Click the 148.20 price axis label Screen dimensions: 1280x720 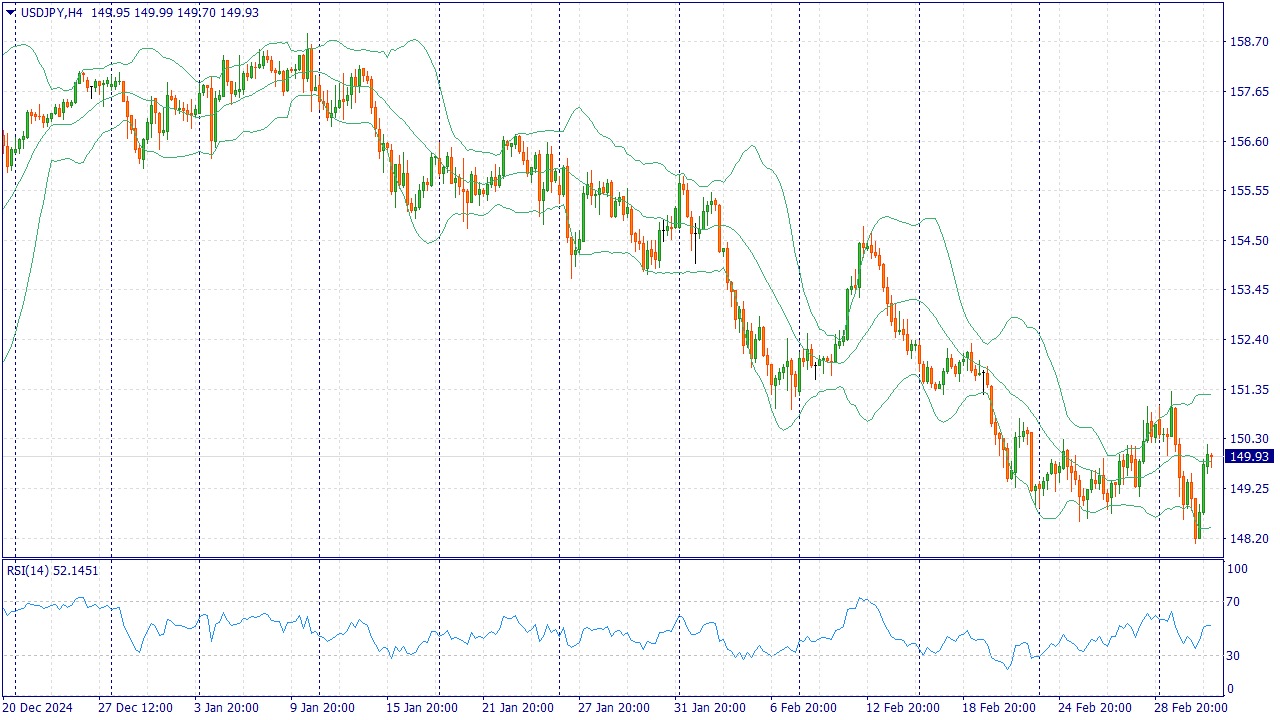coord(1248,538)
